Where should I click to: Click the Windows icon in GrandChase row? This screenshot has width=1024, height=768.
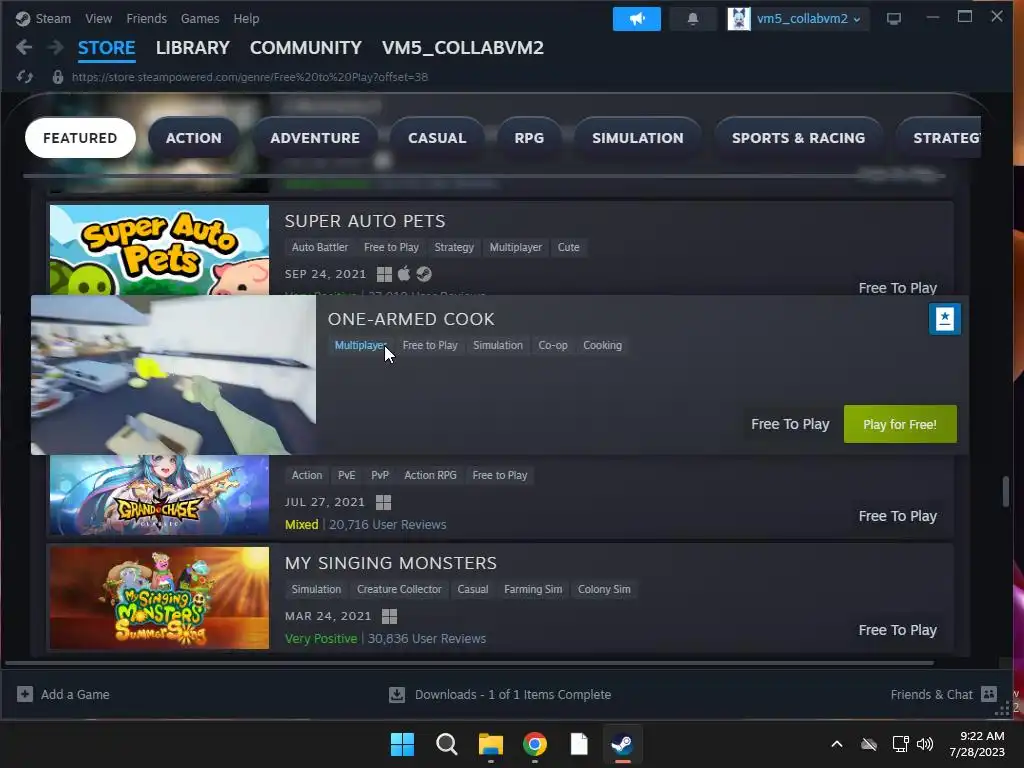pos(383,502)
